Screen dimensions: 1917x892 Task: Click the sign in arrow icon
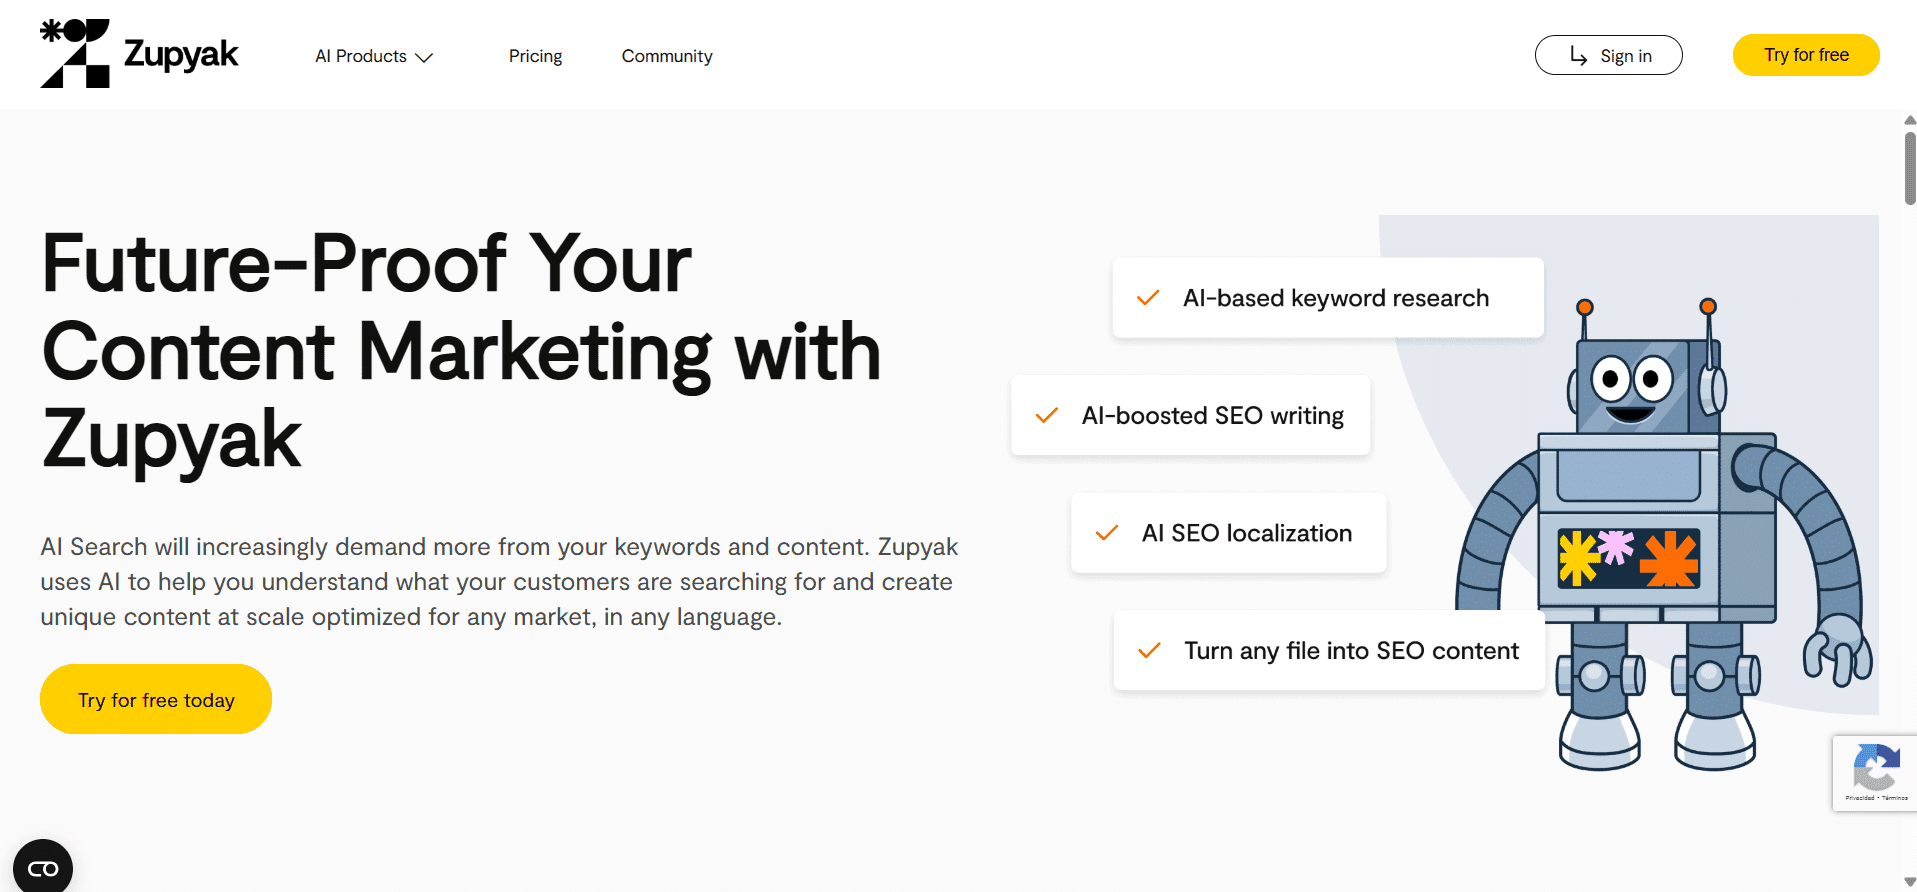tap(1578, 56)
